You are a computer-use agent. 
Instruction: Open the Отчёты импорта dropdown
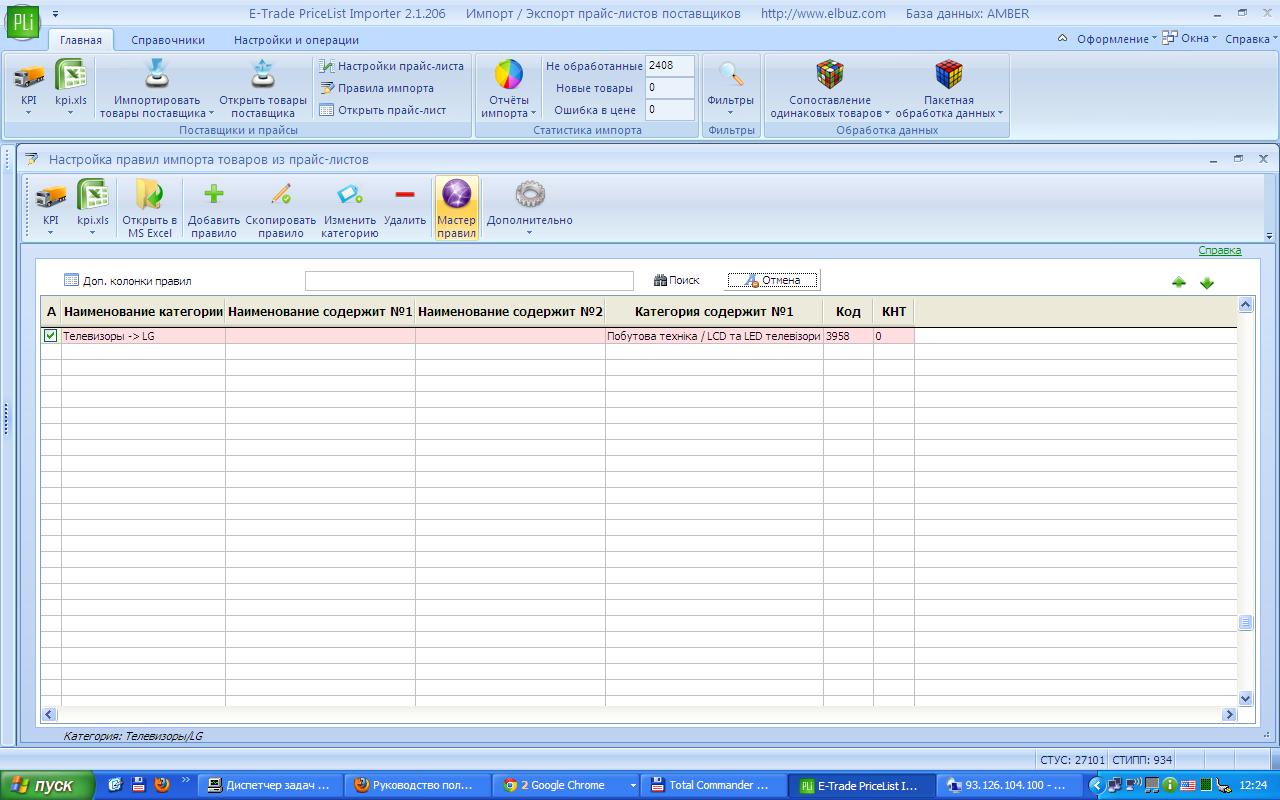click(x=509, y=88)
